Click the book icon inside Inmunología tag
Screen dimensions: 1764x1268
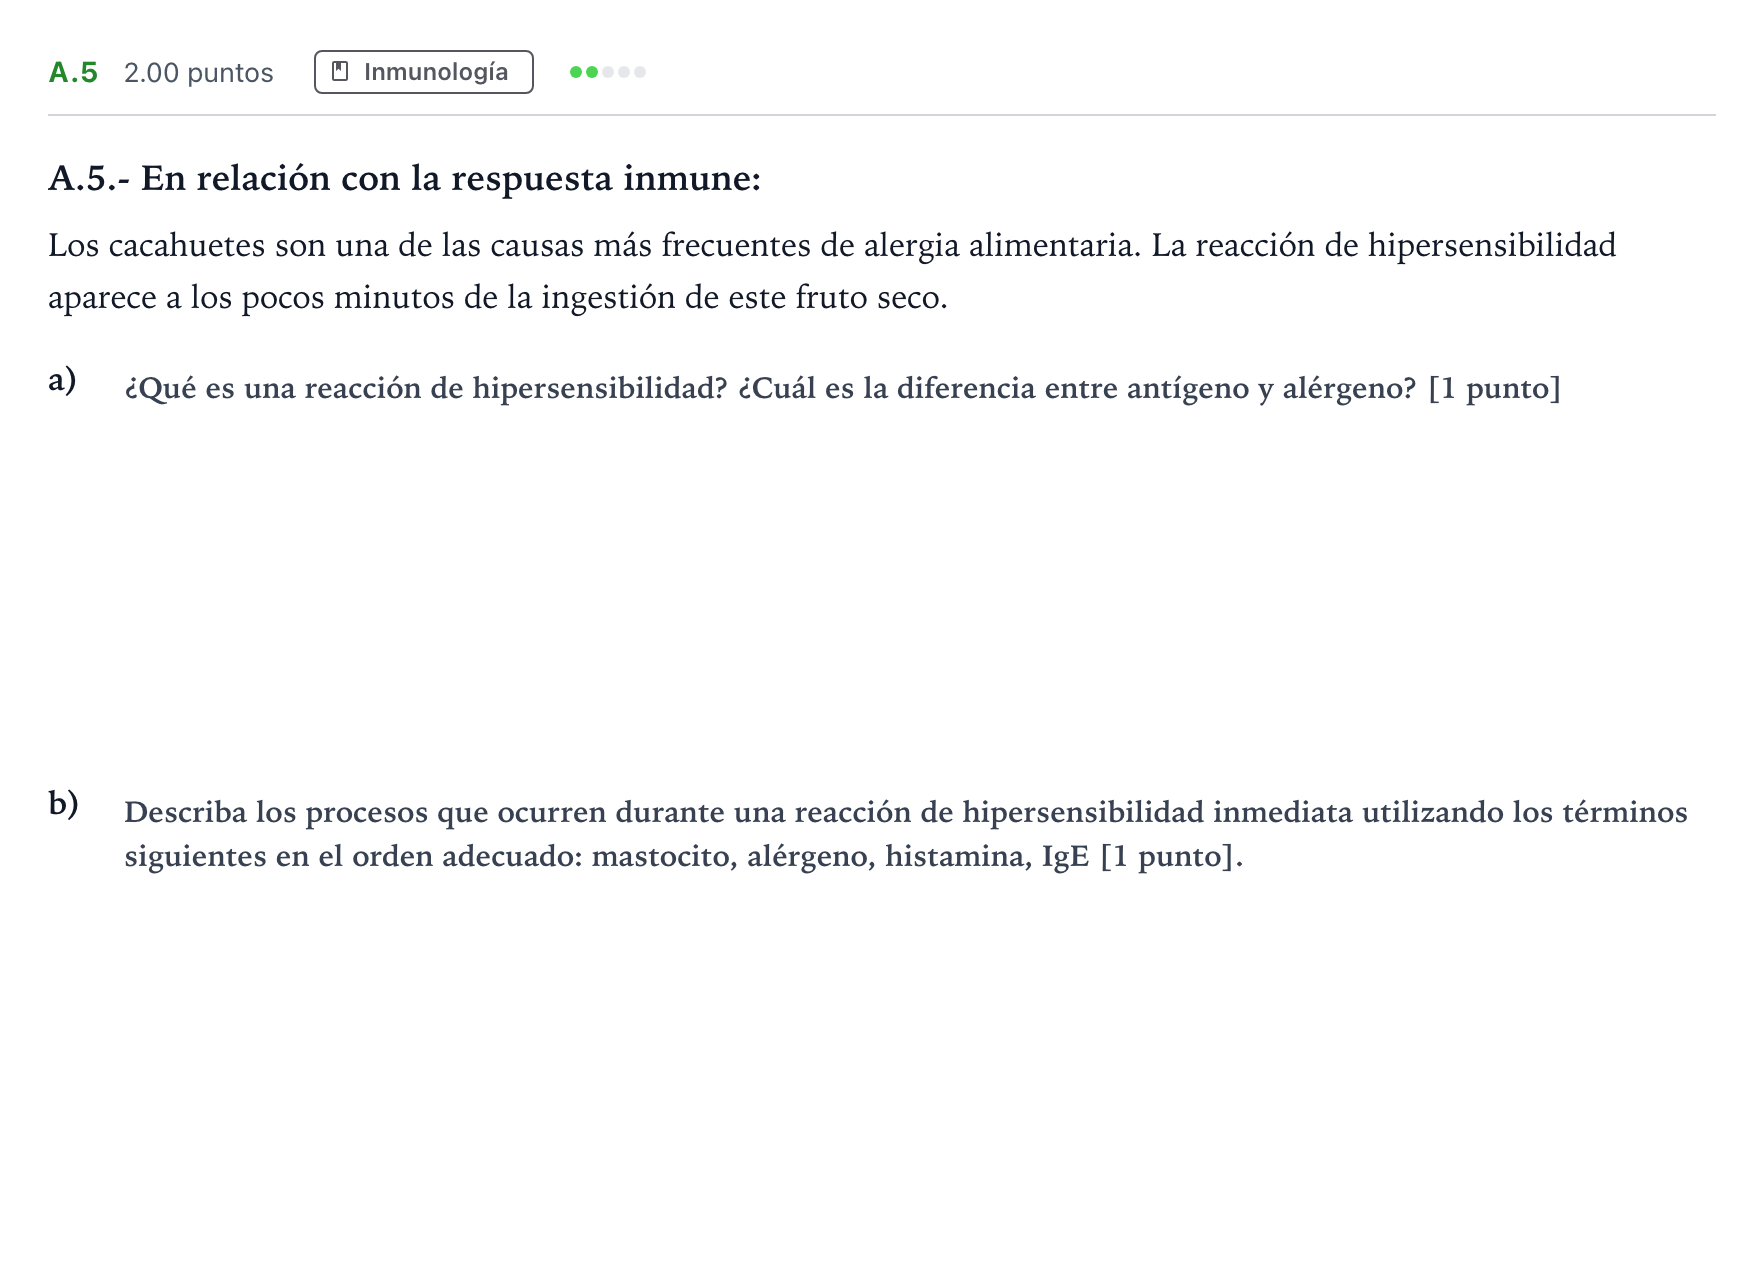coord(340,72)
